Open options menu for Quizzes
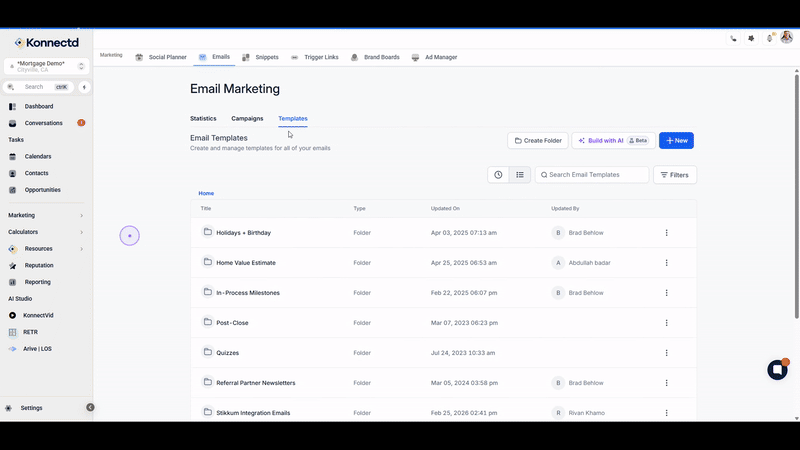Screen dimensions: 800x450 click(x=666, y=353)
